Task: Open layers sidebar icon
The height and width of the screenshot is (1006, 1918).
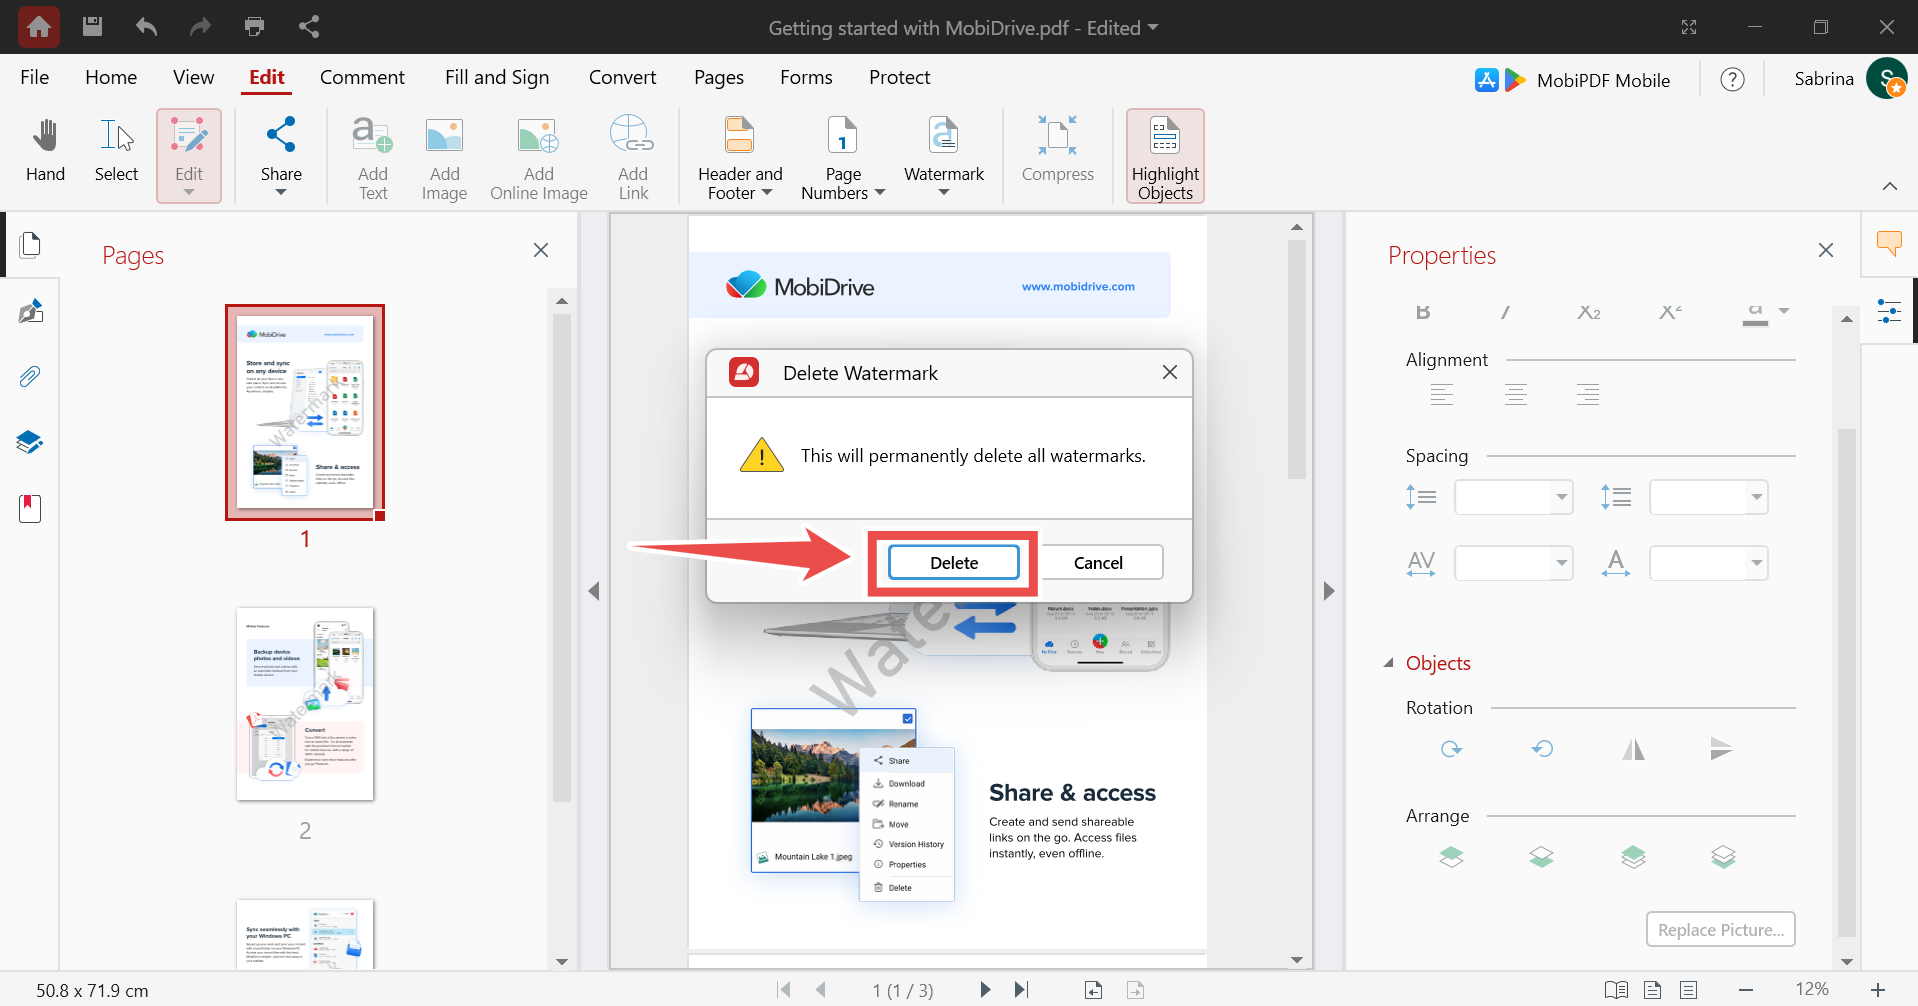Action: 30,442
